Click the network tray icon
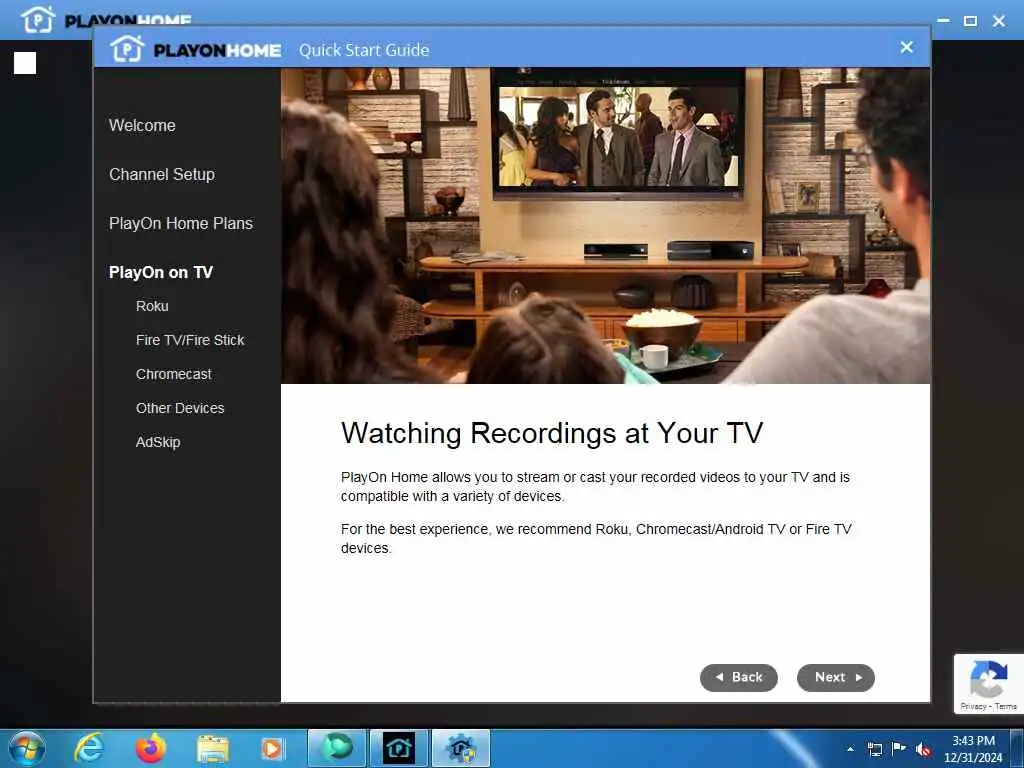1024x768 pixels. click(874, 749)
